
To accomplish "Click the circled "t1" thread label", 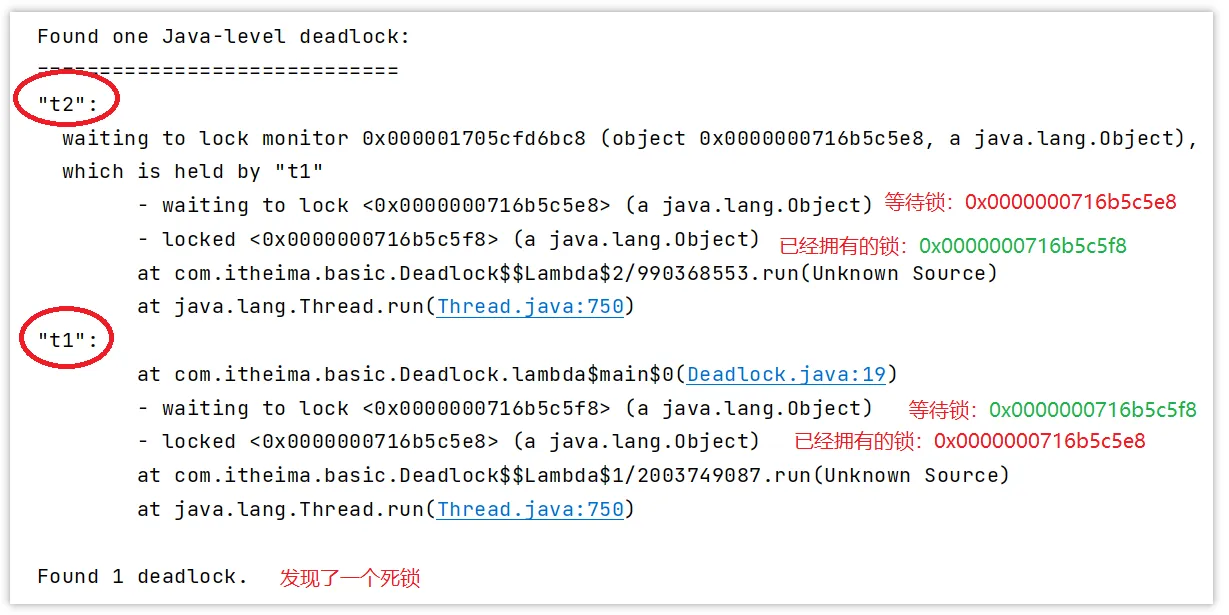I will tap(67, 340).
